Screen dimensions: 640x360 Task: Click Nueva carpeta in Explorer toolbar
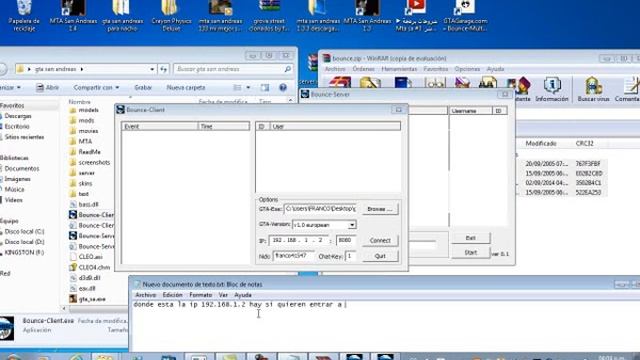[186, 87]
